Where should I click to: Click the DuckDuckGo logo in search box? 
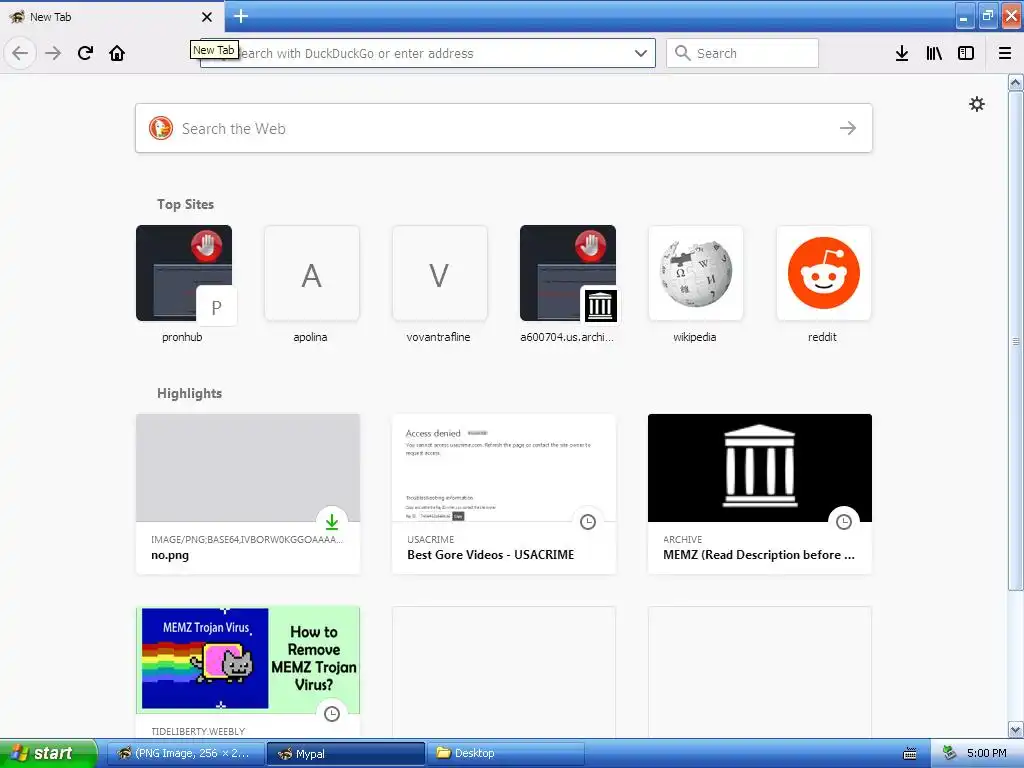pyautogui.click(x=161, y=128)
